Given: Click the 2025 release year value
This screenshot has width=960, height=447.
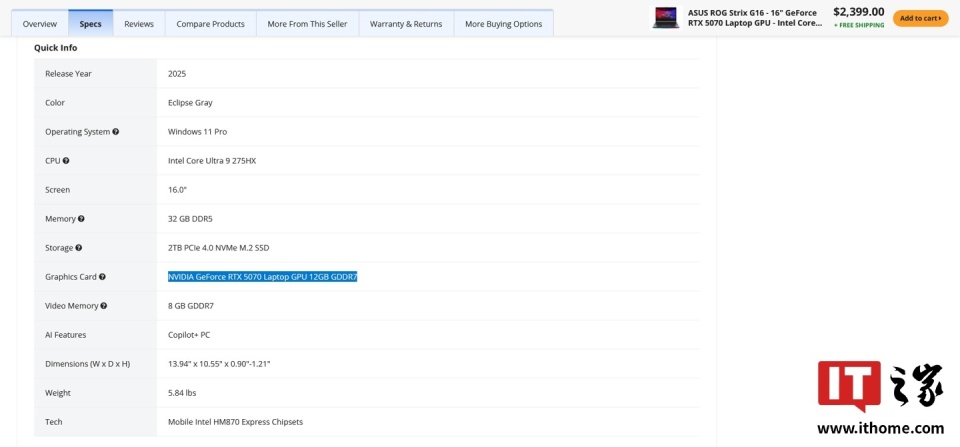Looking at the screenshot, I should pos(177,73).
